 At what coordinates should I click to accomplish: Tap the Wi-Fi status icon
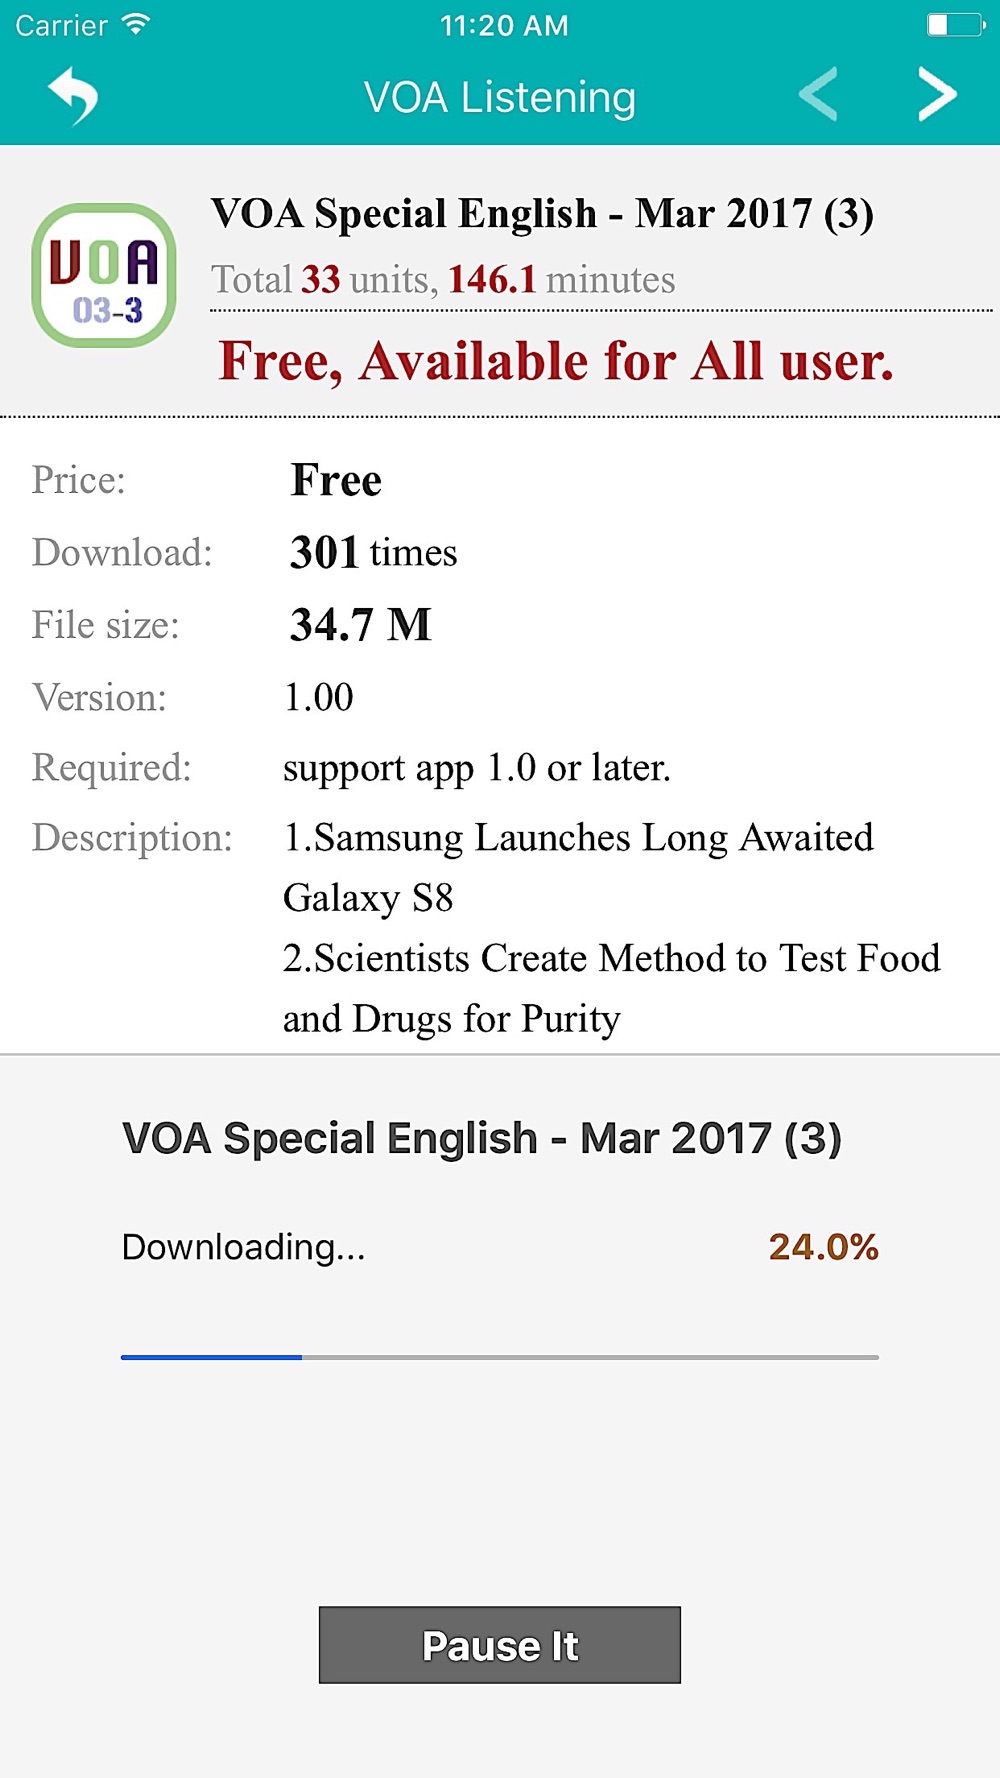point(135,25)
